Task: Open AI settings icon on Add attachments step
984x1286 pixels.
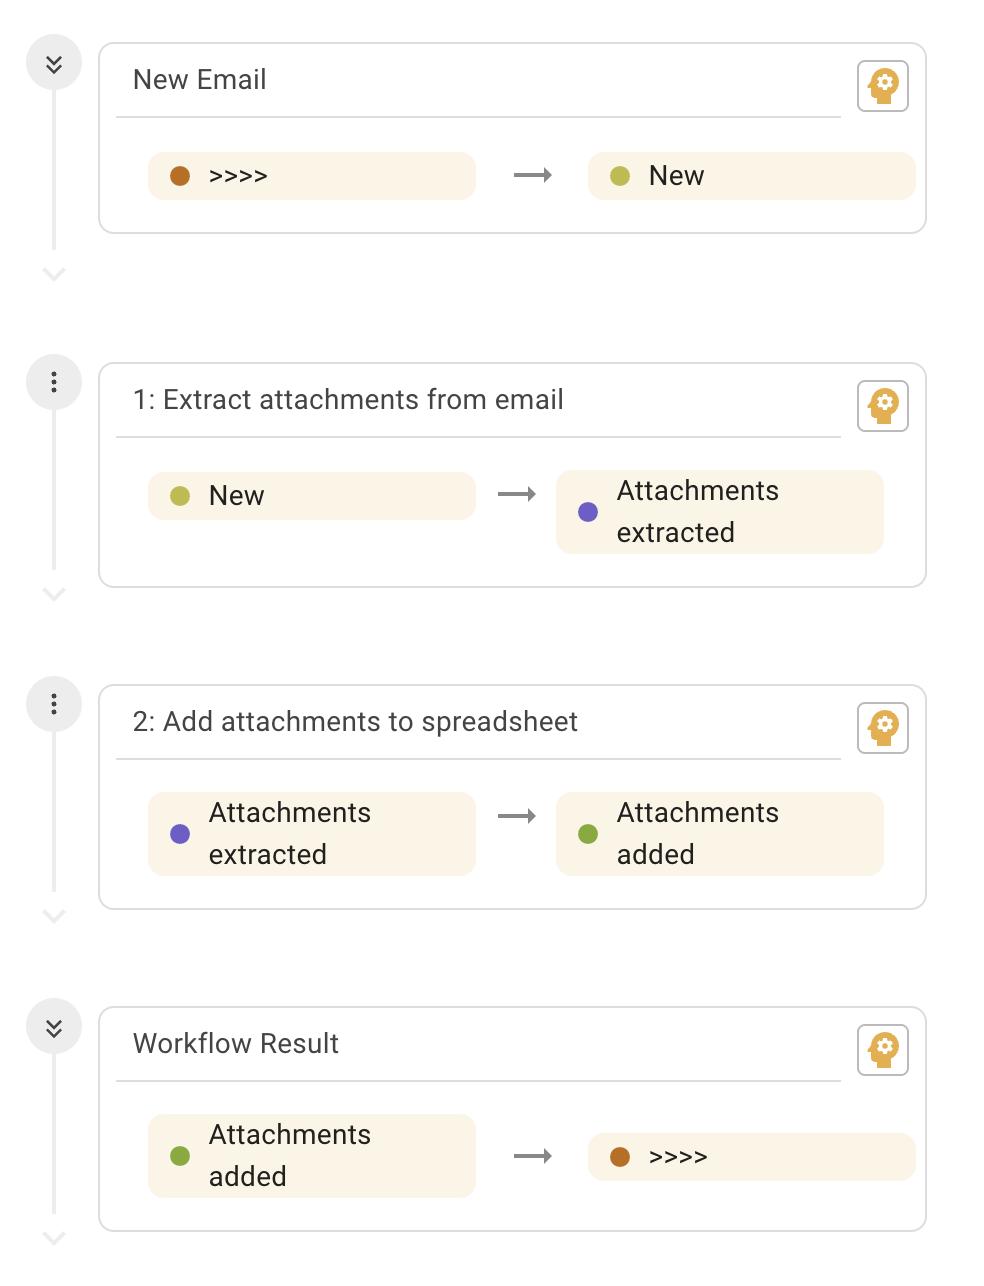Action: tap(883, 728)
